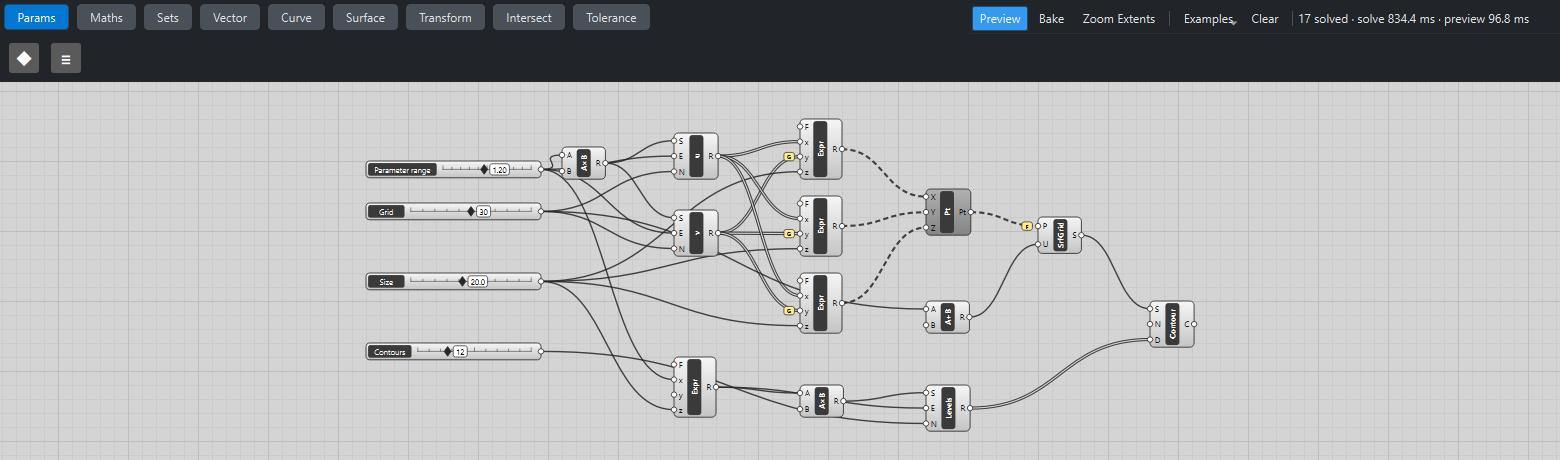Click the Z input port of Pt
This screenshot has width=1560, height=460.
click(926, 227)
